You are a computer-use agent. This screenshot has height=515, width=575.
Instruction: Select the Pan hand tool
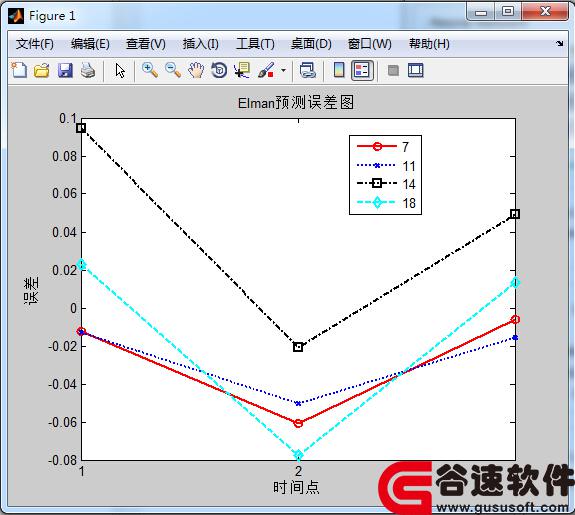[x=196, y=70]
